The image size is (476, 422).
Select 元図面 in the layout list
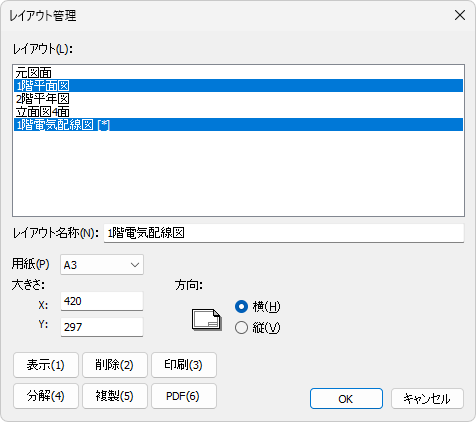(x=238, y=72)
